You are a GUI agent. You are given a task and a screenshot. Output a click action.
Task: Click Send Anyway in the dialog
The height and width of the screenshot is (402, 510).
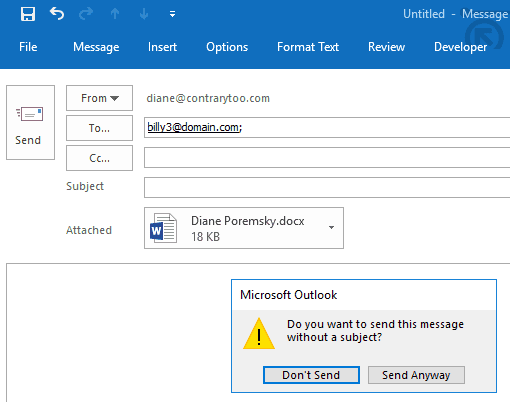coord(416,375)
